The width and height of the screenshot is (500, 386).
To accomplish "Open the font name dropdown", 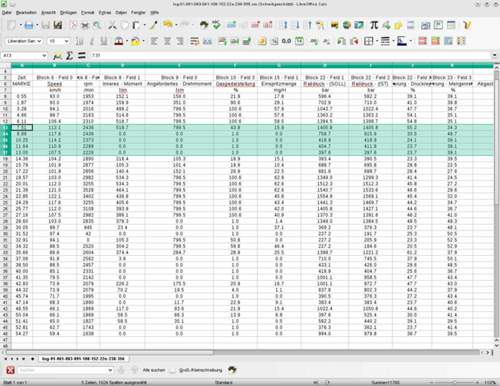I will 39,41.
